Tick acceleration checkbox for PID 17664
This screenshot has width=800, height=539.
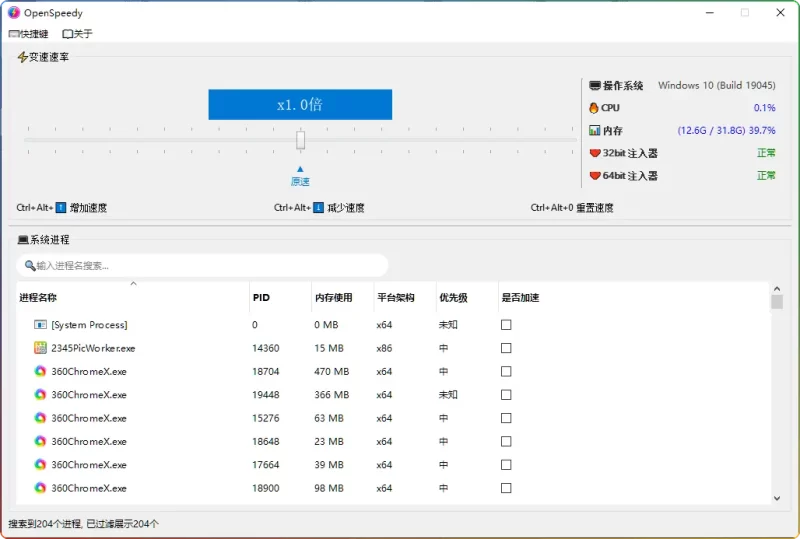click(506, 464)
